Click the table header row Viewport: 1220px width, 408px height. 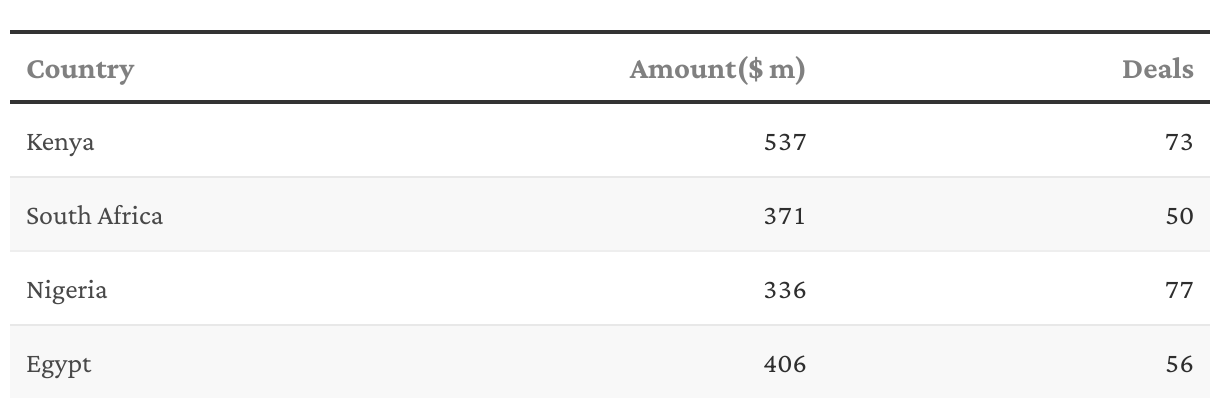(400, 69)
